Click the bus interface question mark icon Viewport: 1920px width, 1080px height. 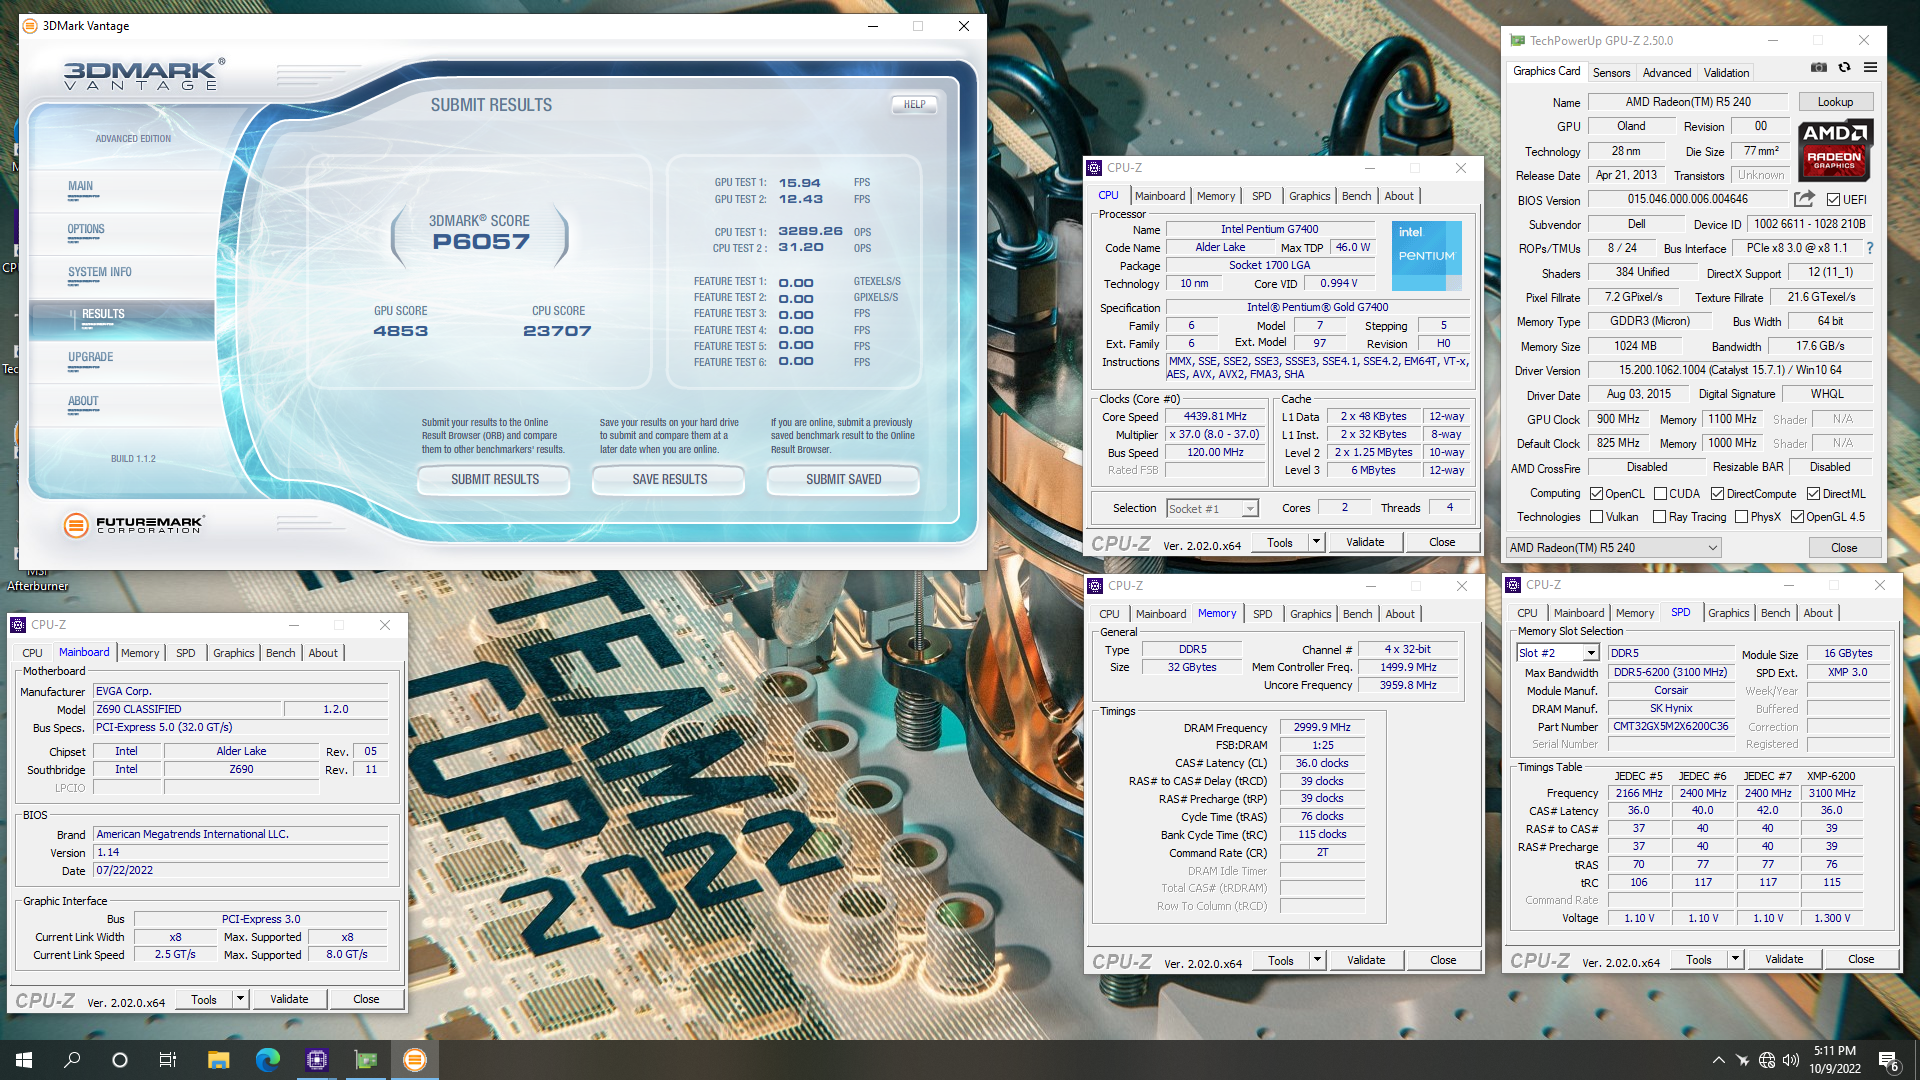click(1870, 248)
